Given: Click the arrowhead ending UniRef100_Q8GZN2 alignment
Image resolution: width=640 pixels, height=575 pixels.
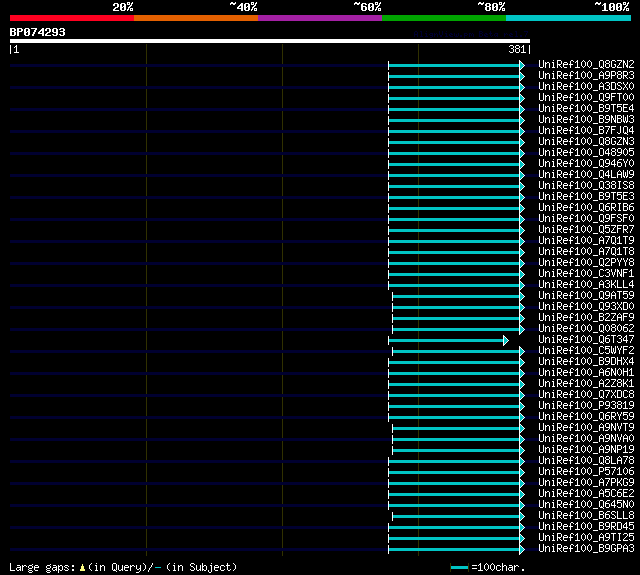Looking at the screenshot, I should (522, 65).
